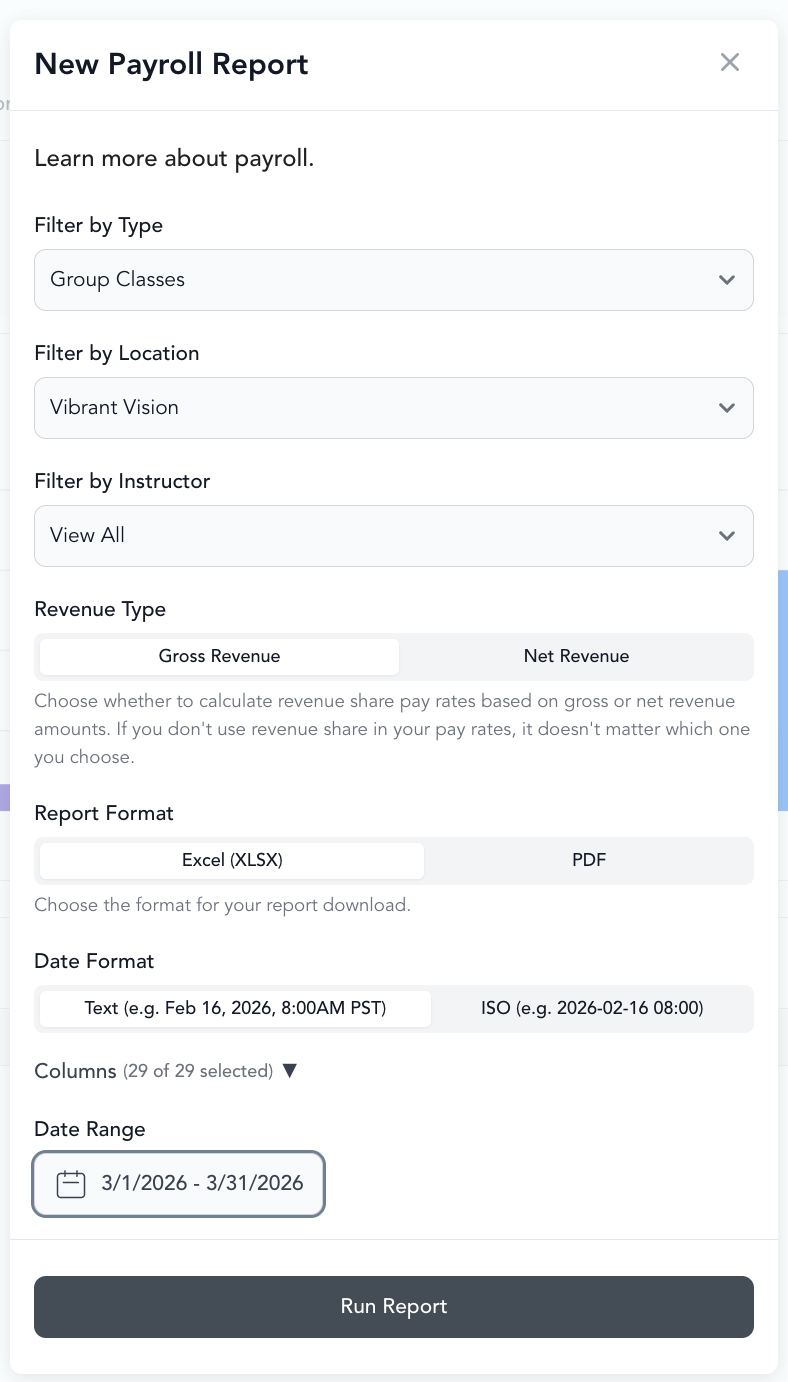Click the calendar icon in Date Range
Image resolution: width=788 pixels, height=1382 pixels.
coord(71,1184)
